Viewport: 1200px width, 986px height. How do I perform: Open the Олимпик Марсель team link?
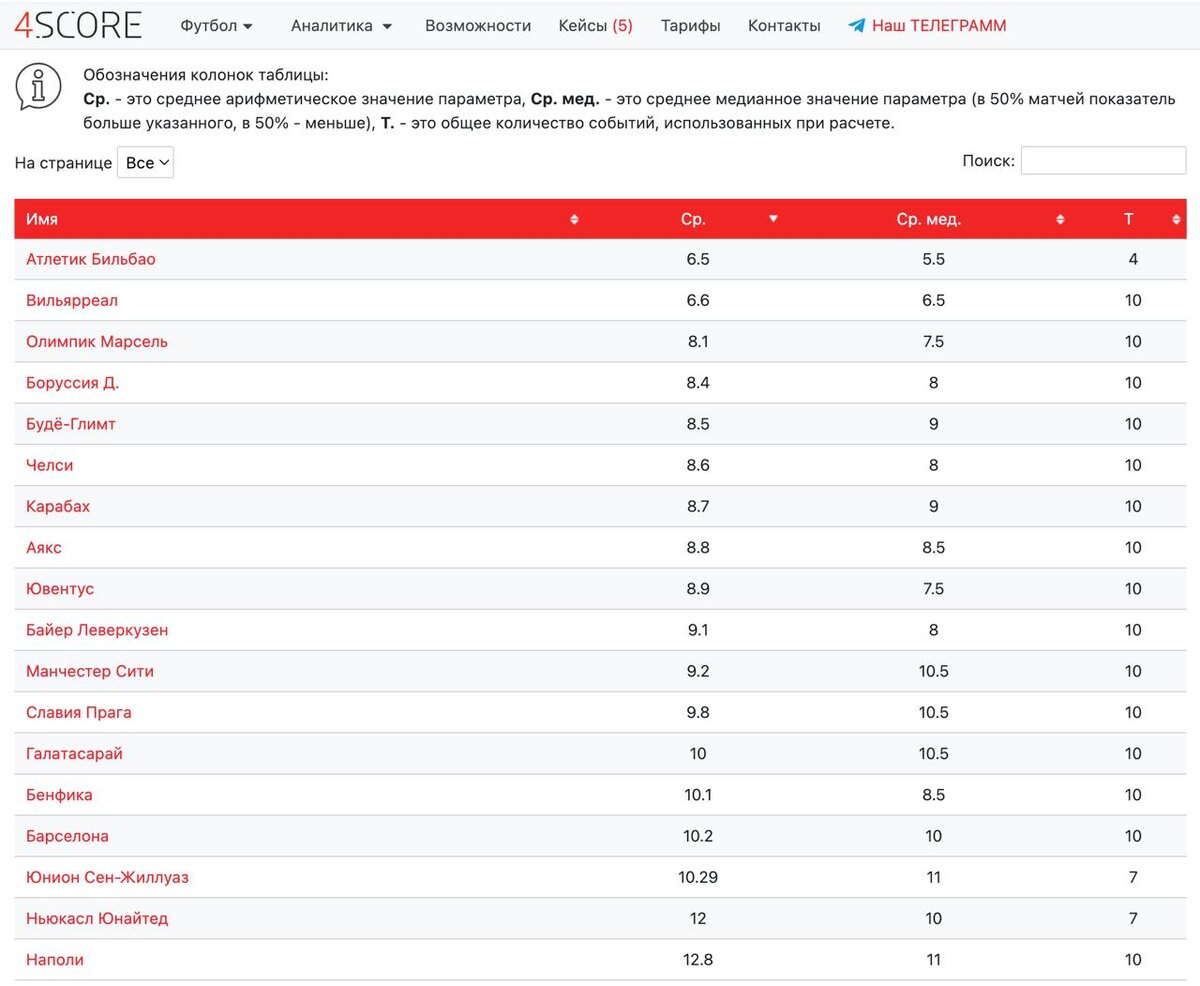pos(97,341)
